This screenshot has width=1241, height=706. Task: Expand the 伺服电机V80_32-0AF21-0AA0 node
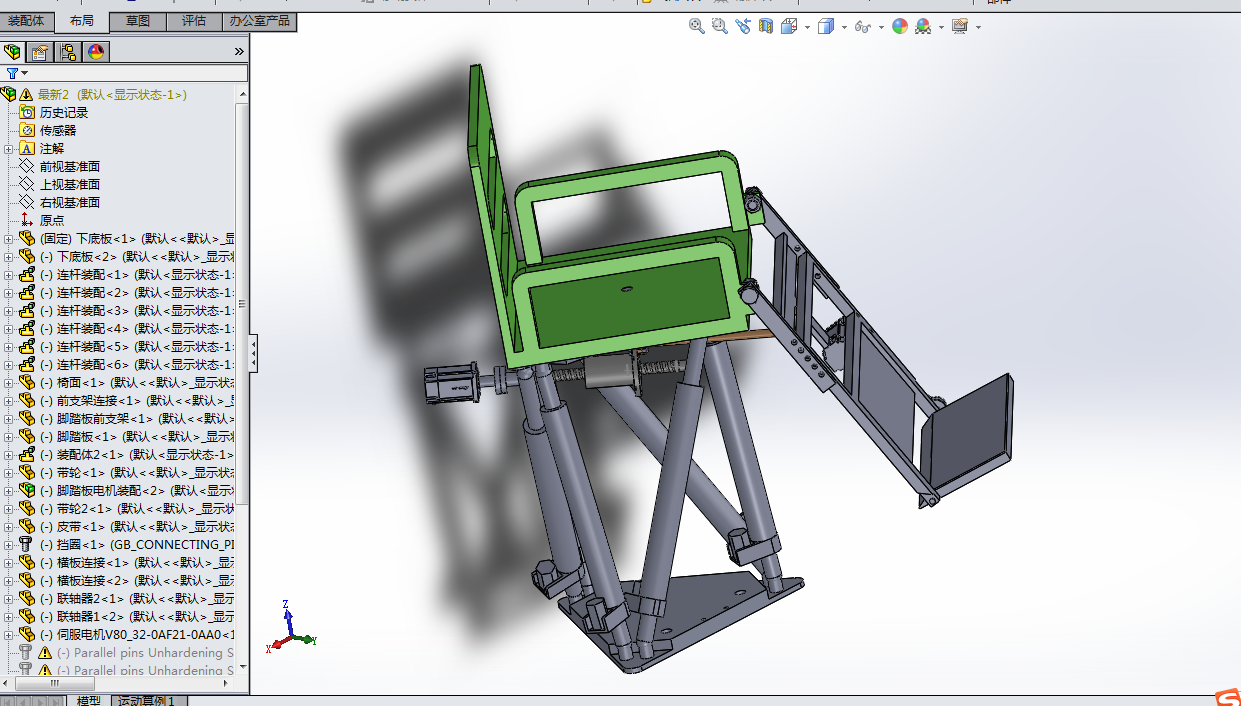coord(9,635)
